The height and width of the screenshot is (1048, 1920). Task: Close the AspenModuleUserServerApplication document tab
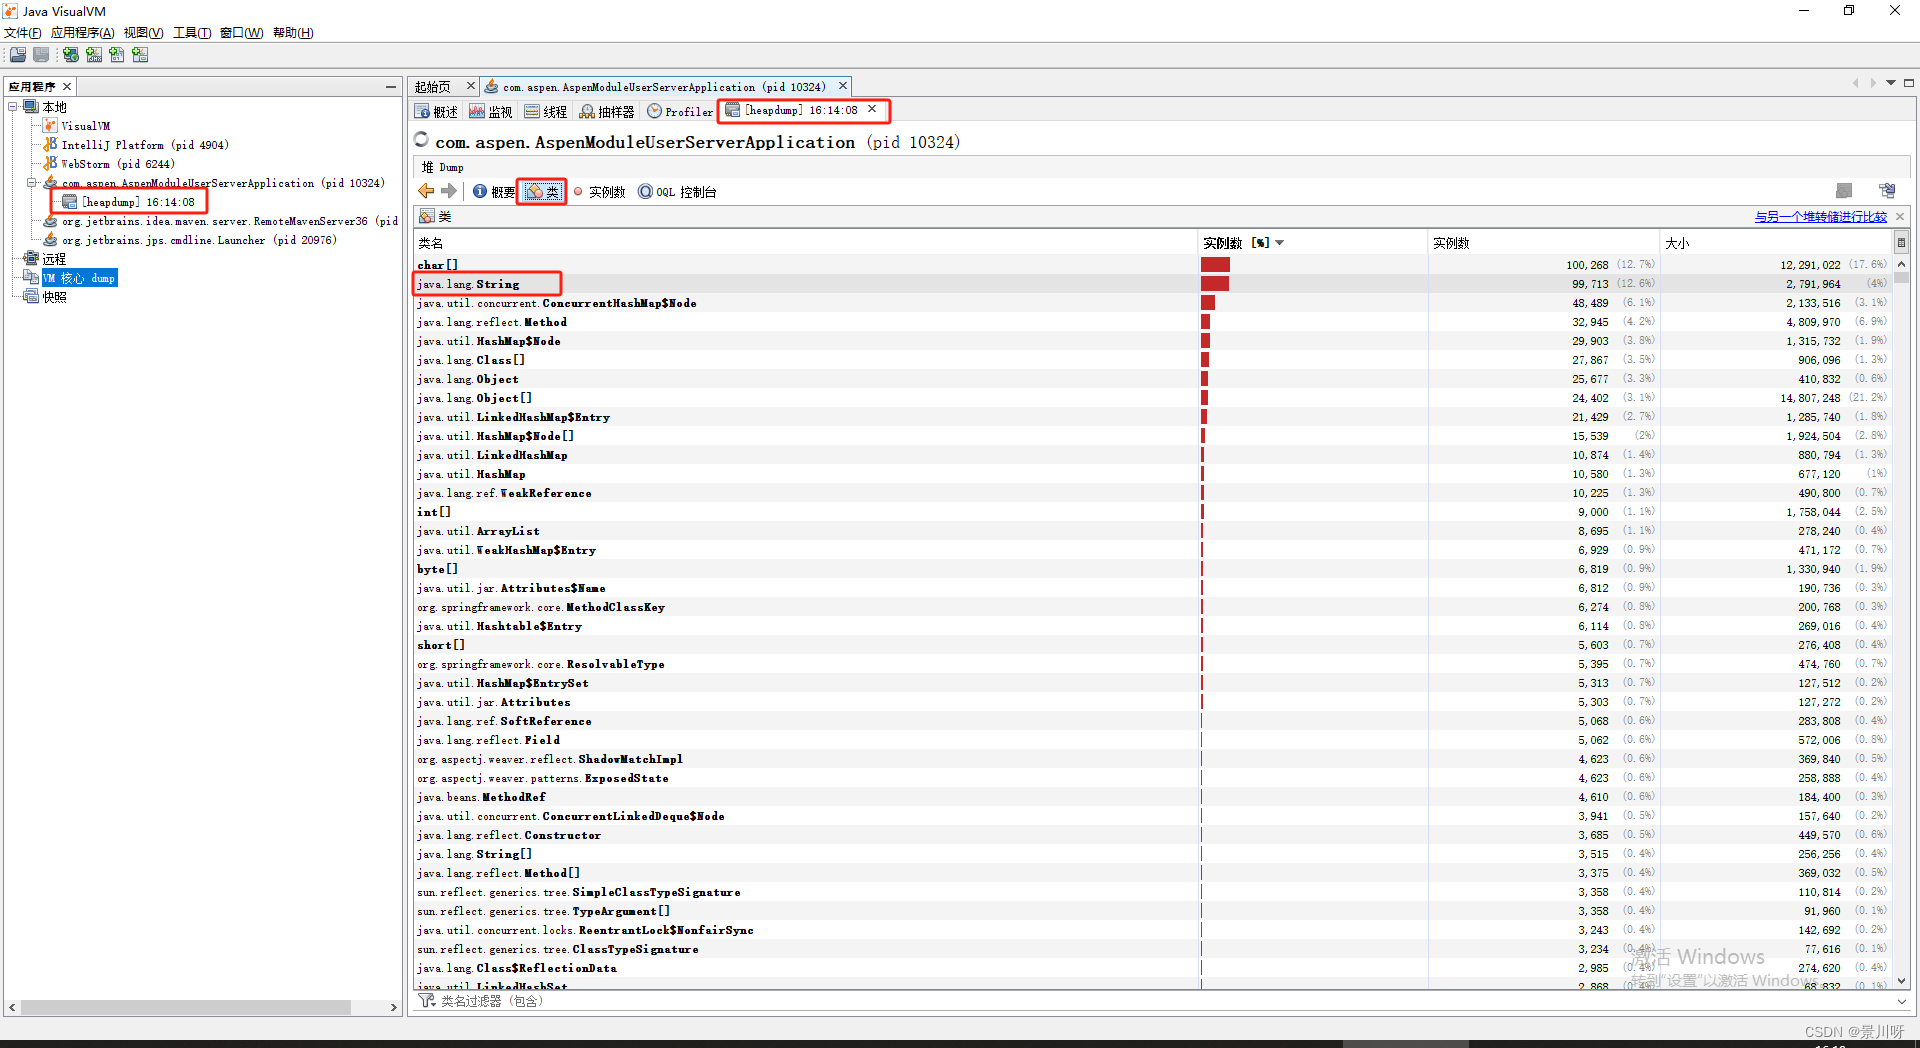pos(843,86)
